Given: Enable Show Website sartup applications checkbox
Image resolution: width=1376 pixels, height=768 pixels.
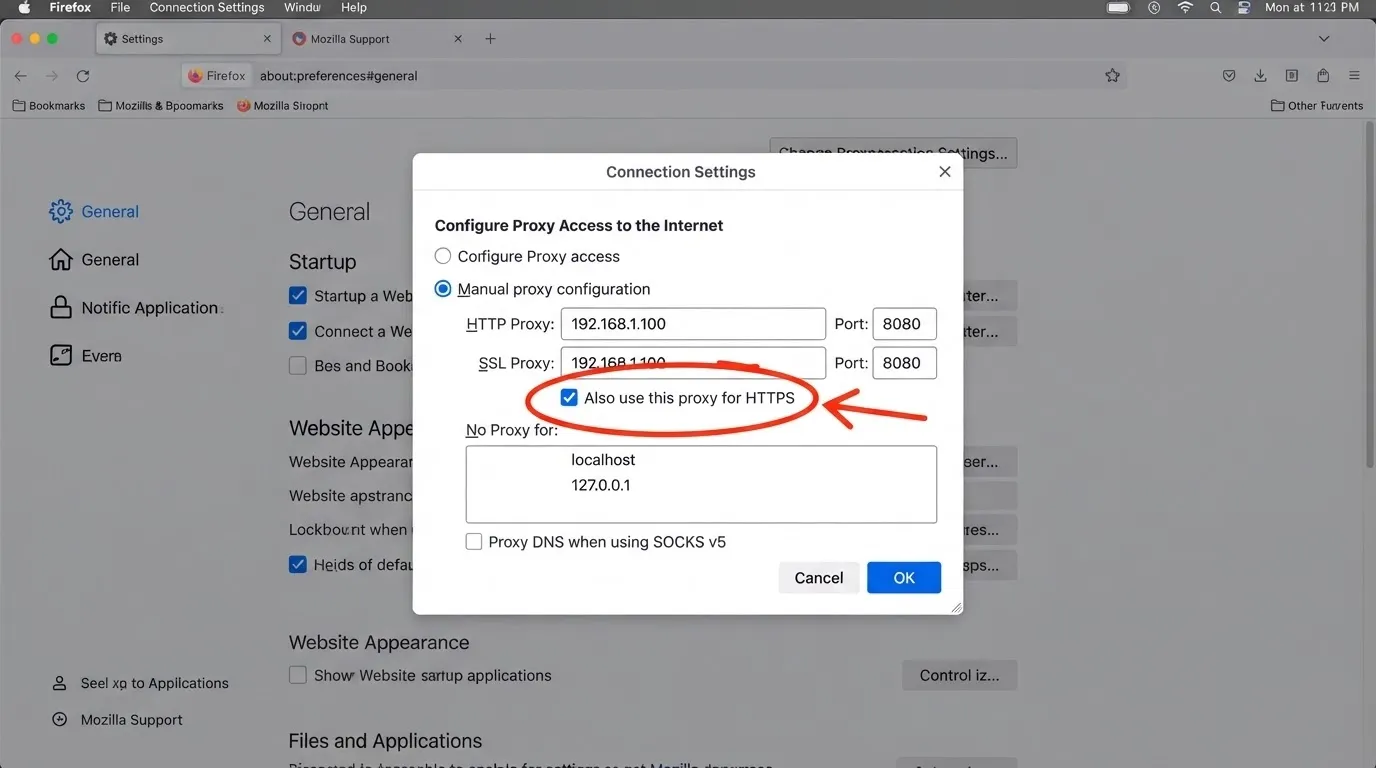Looking at the screenshot, I should (x=297, y=675).
